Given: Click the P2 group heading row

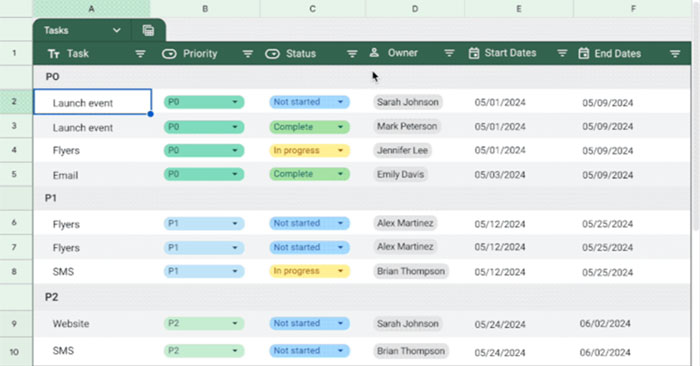Looking at the screenshot, I should 362,297.
